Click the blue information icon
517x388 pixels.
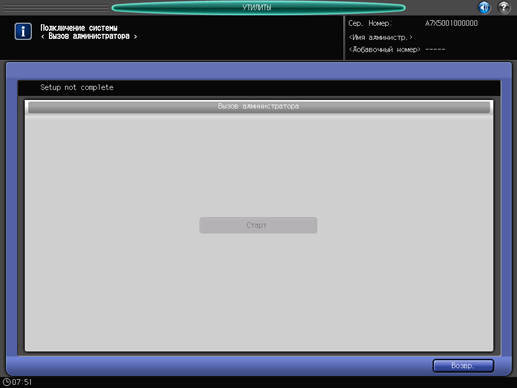pyautogui.click(x=23, y=32)
